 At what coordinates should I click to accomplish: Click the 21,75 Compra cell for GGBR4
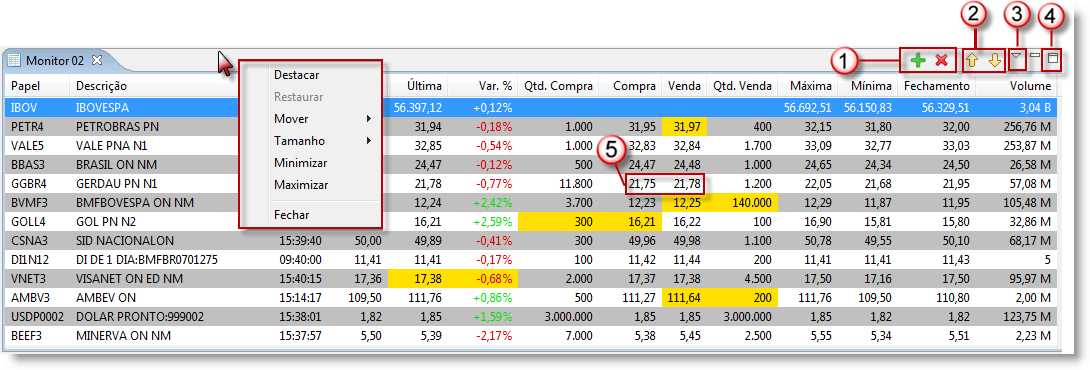[x=642, y=184]
